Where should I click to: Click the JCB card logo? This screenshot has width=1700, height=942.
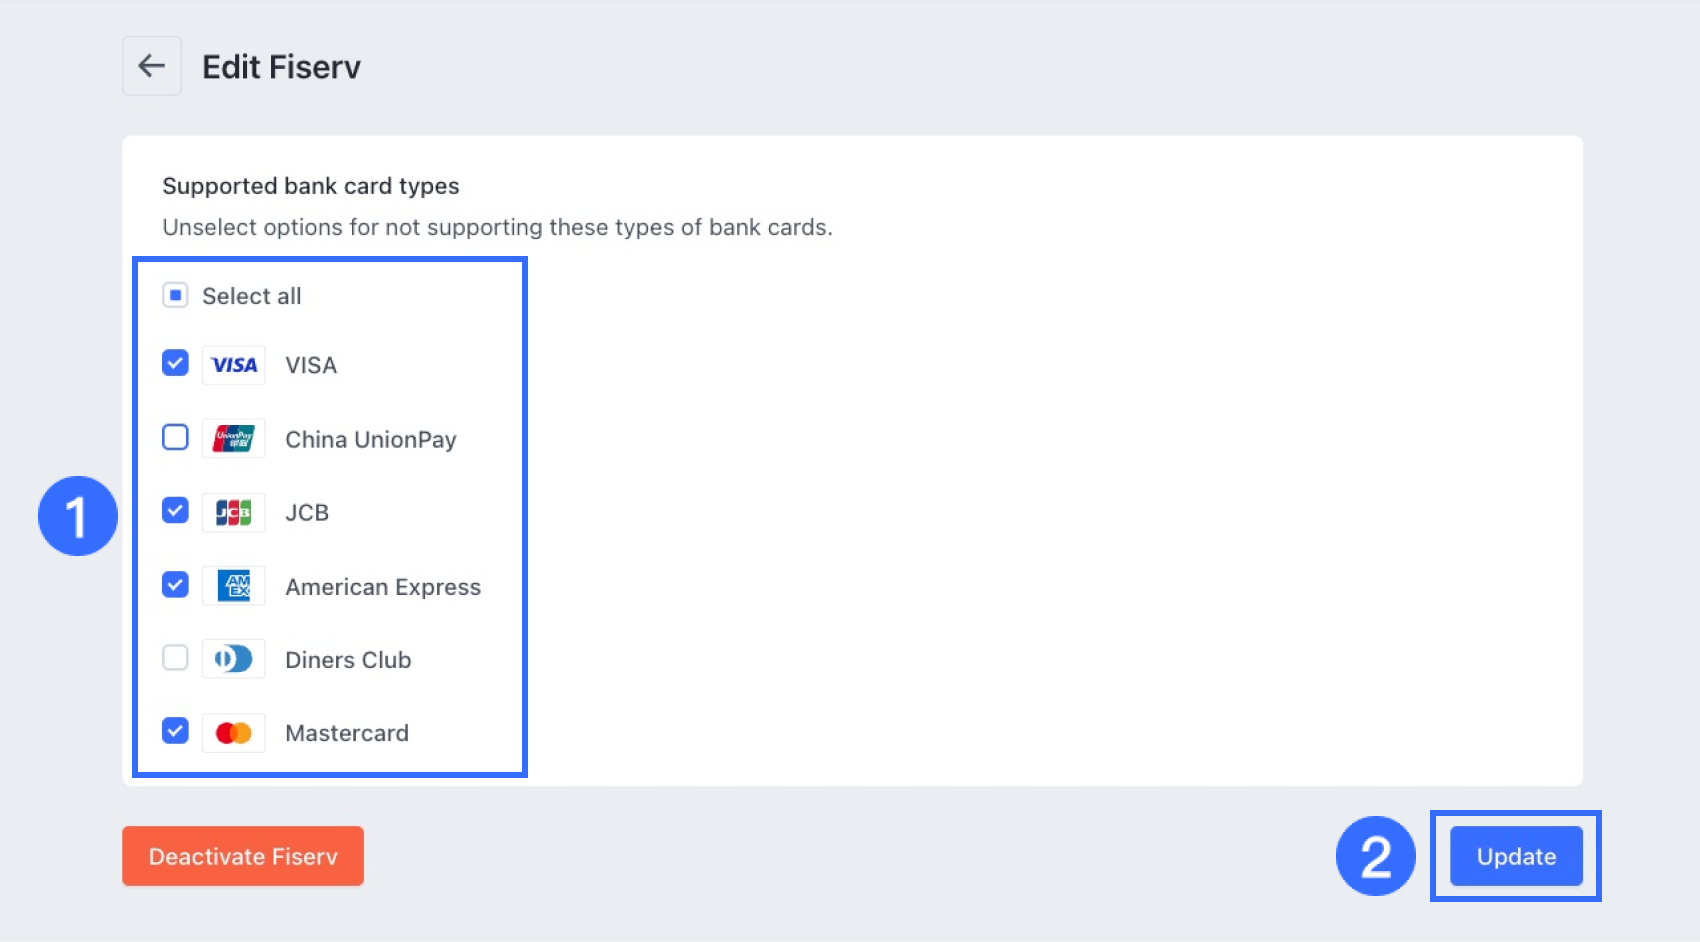point(234,513)
